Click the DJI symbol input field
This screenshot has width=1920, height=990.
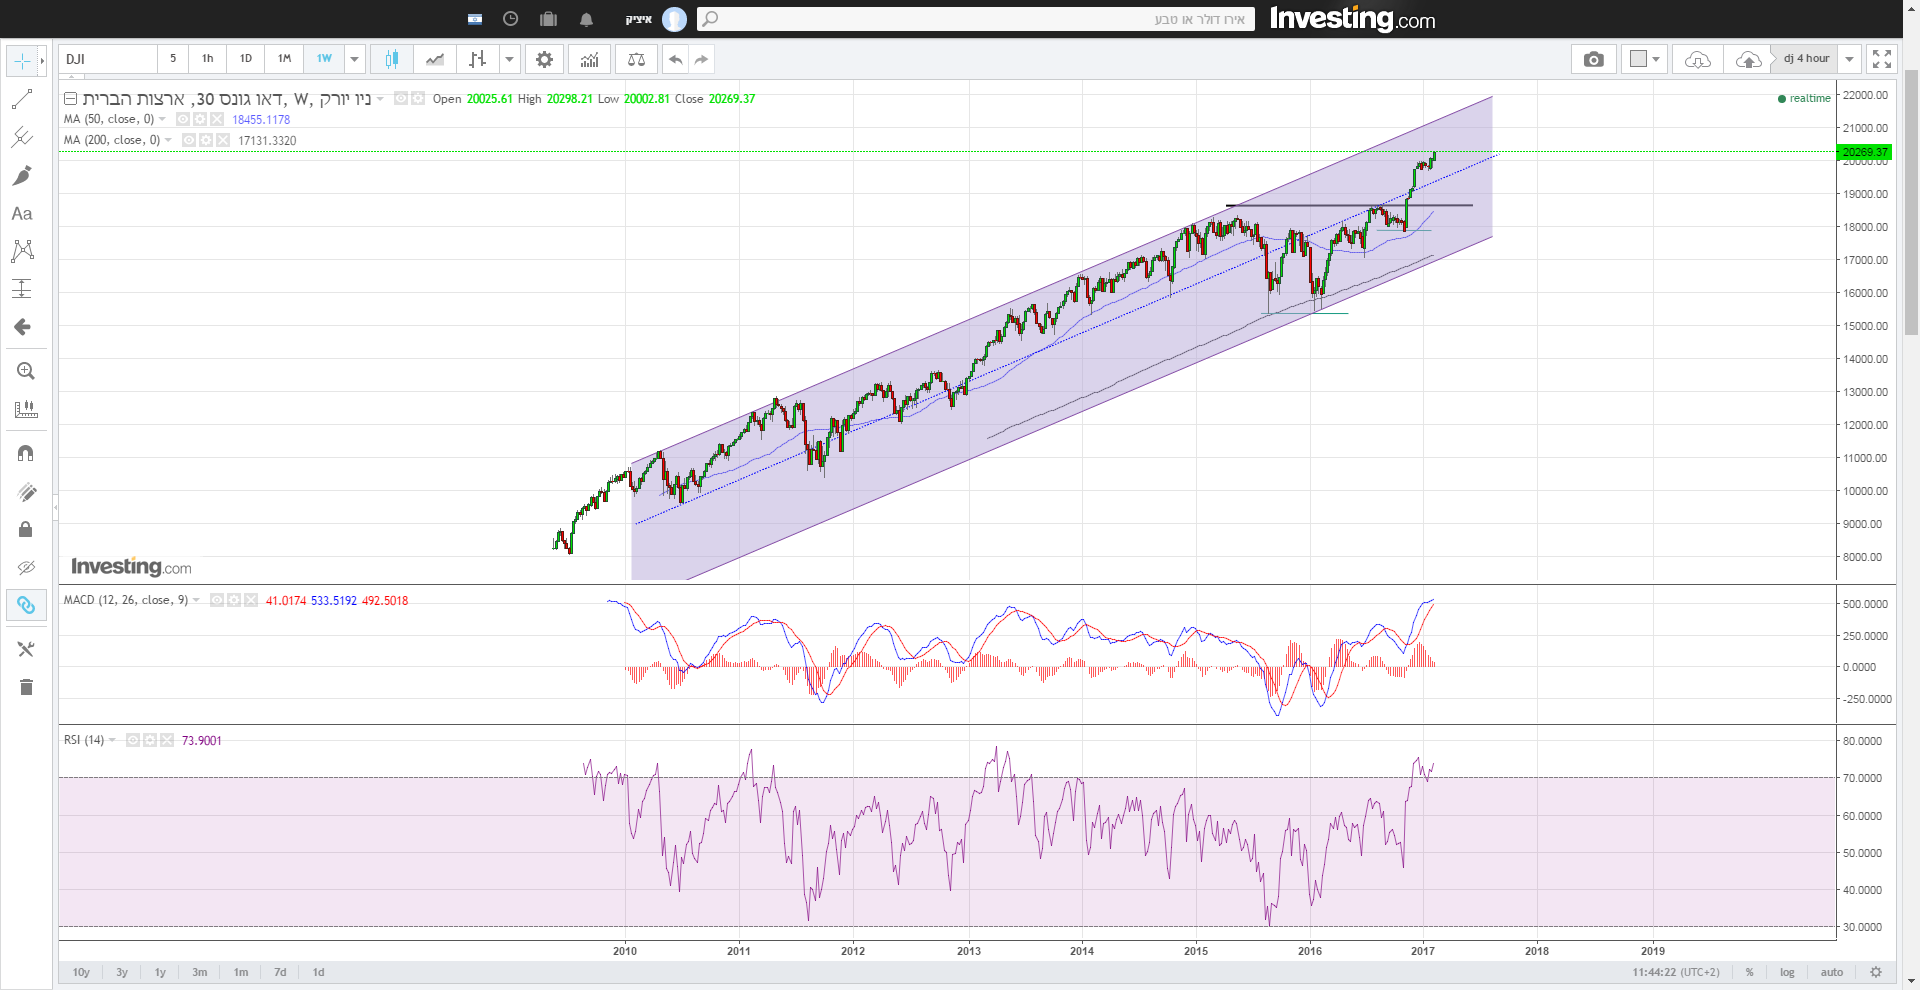108,59
